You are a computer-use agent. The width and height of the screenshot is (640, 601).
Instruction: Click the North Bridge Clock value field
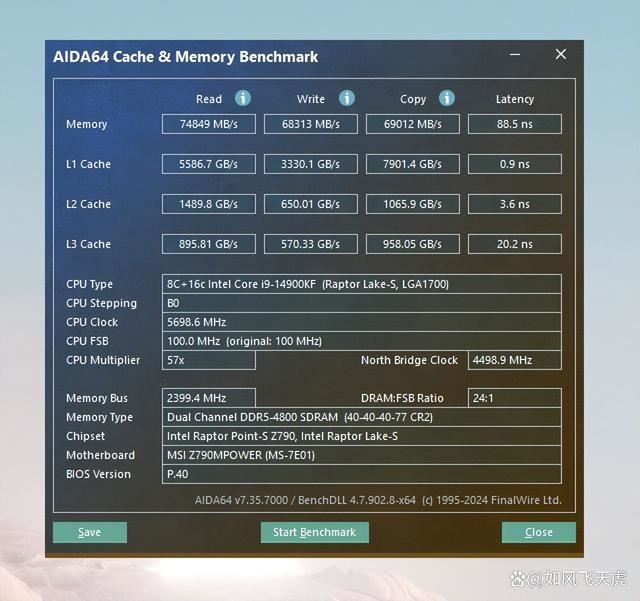click(514, 360)
